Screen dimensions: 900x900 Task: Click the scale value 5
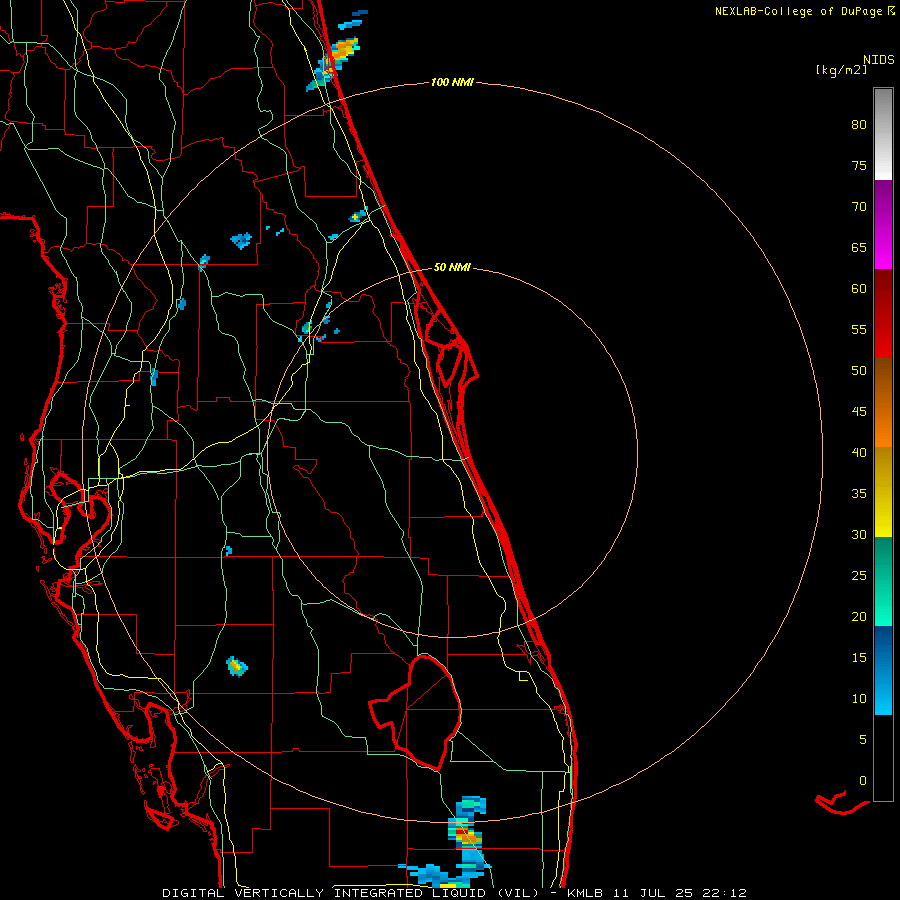[x=863, y=740]
